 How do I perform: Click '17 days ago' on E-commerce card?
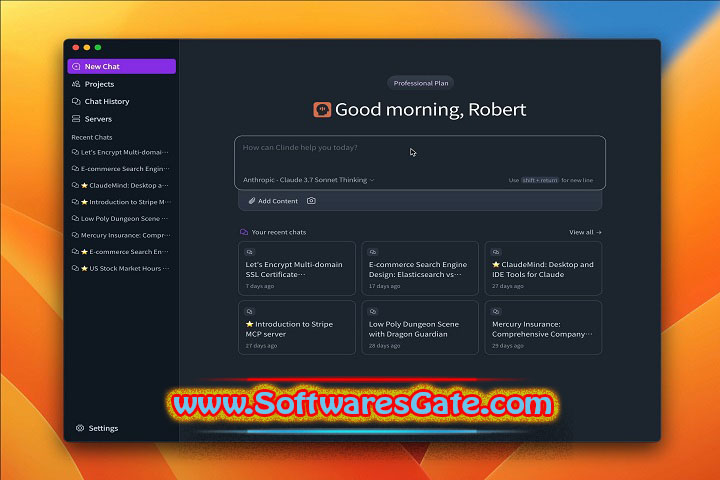click(x=384, y=286)
